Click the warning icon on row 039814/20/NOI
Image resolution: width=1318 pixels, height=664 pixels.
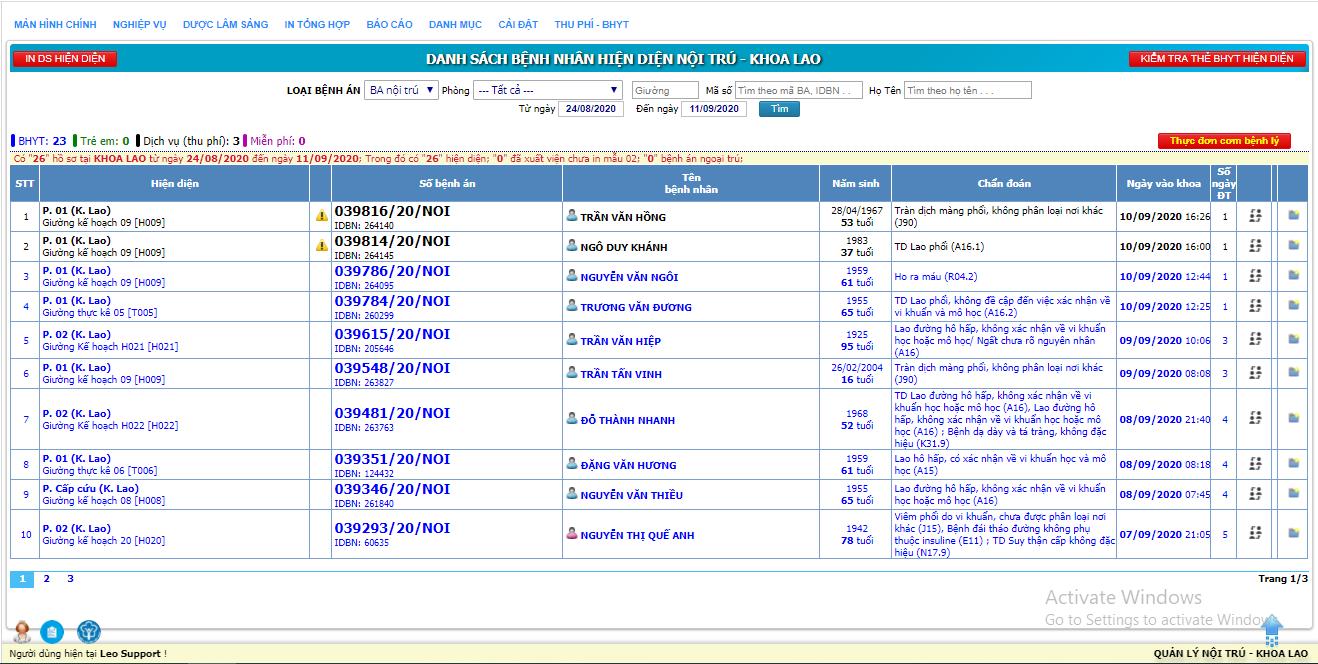click(x=321, y=246)
